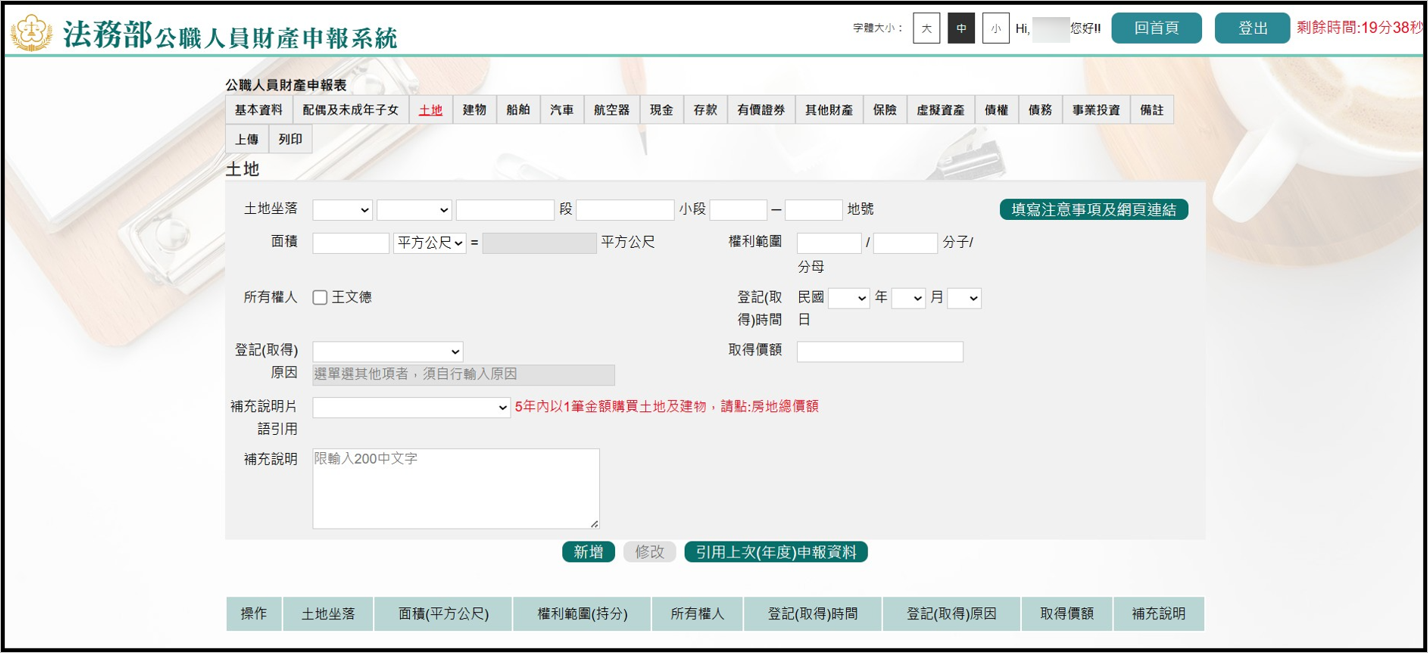
Task: Expand the 登記(取得)原因 dropdown
Action: [387, 351]
